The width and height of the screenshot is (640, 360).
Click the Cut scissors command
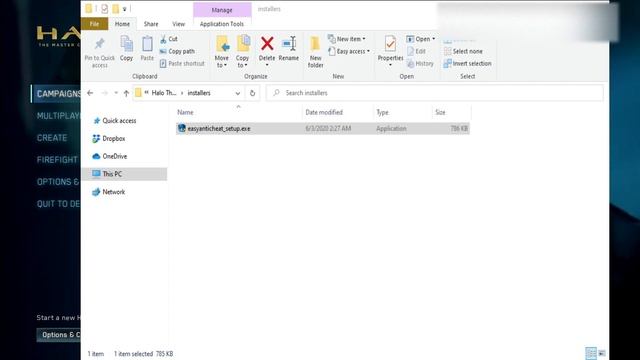[169, 39]
